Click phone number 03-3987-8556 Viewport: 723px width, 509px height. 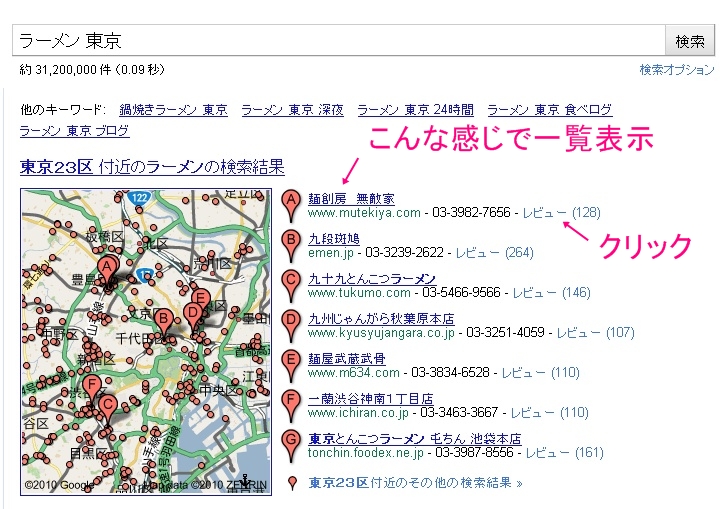coord(474,453)
